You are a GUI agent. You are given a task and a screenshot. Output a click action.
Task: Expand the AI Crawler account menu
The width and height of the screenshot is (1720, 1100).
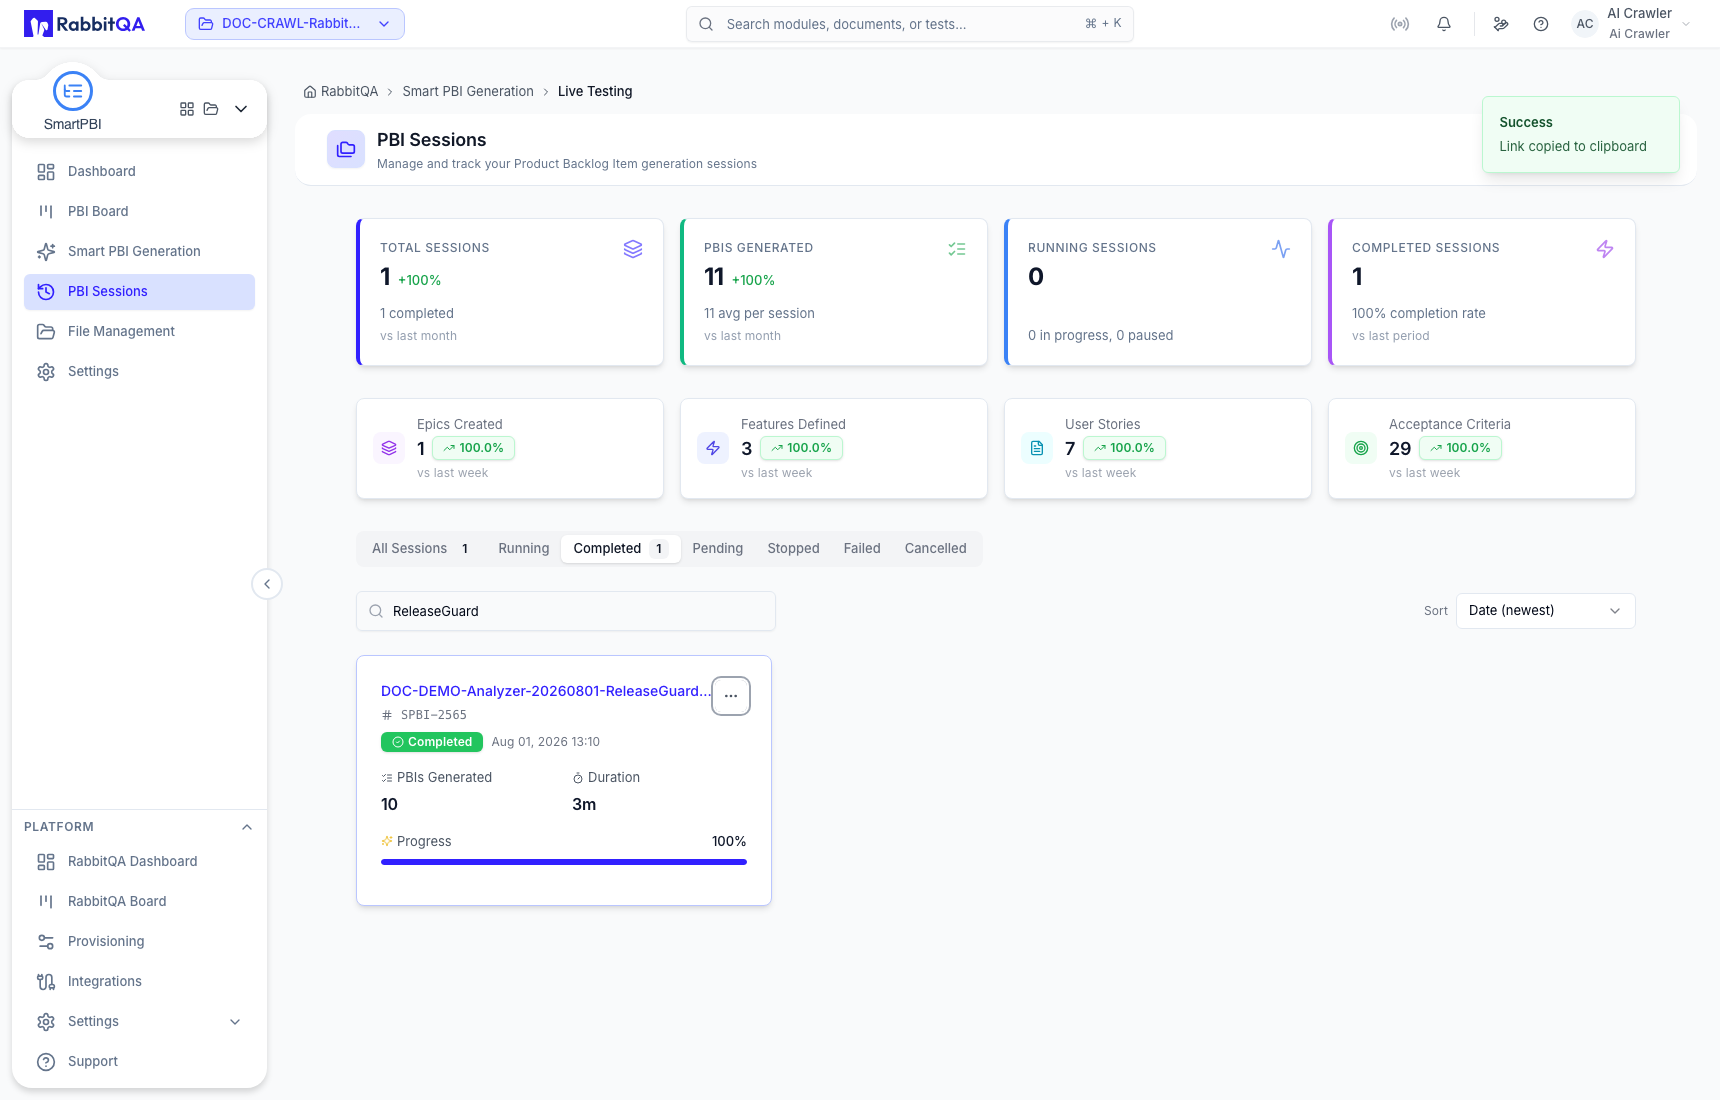[1686, 24]
